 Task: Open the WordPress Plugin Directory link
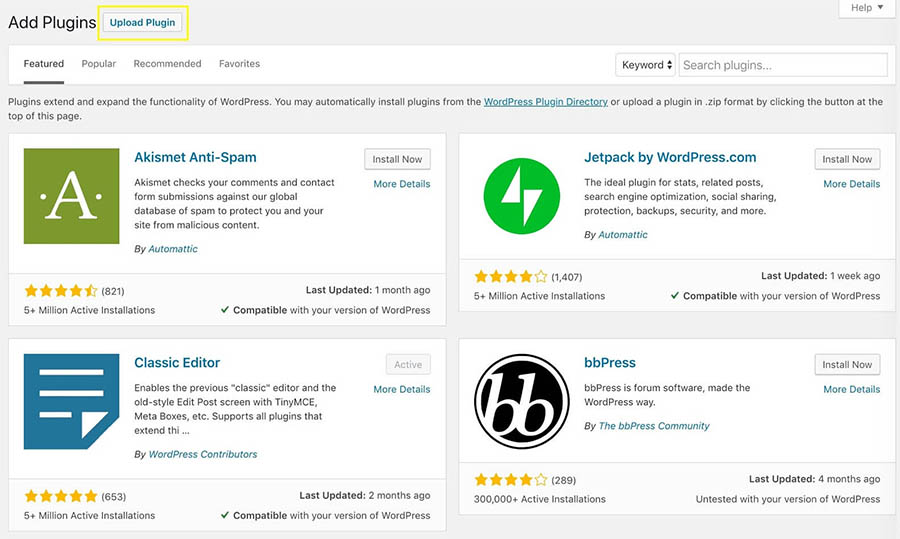click(546, 102)
